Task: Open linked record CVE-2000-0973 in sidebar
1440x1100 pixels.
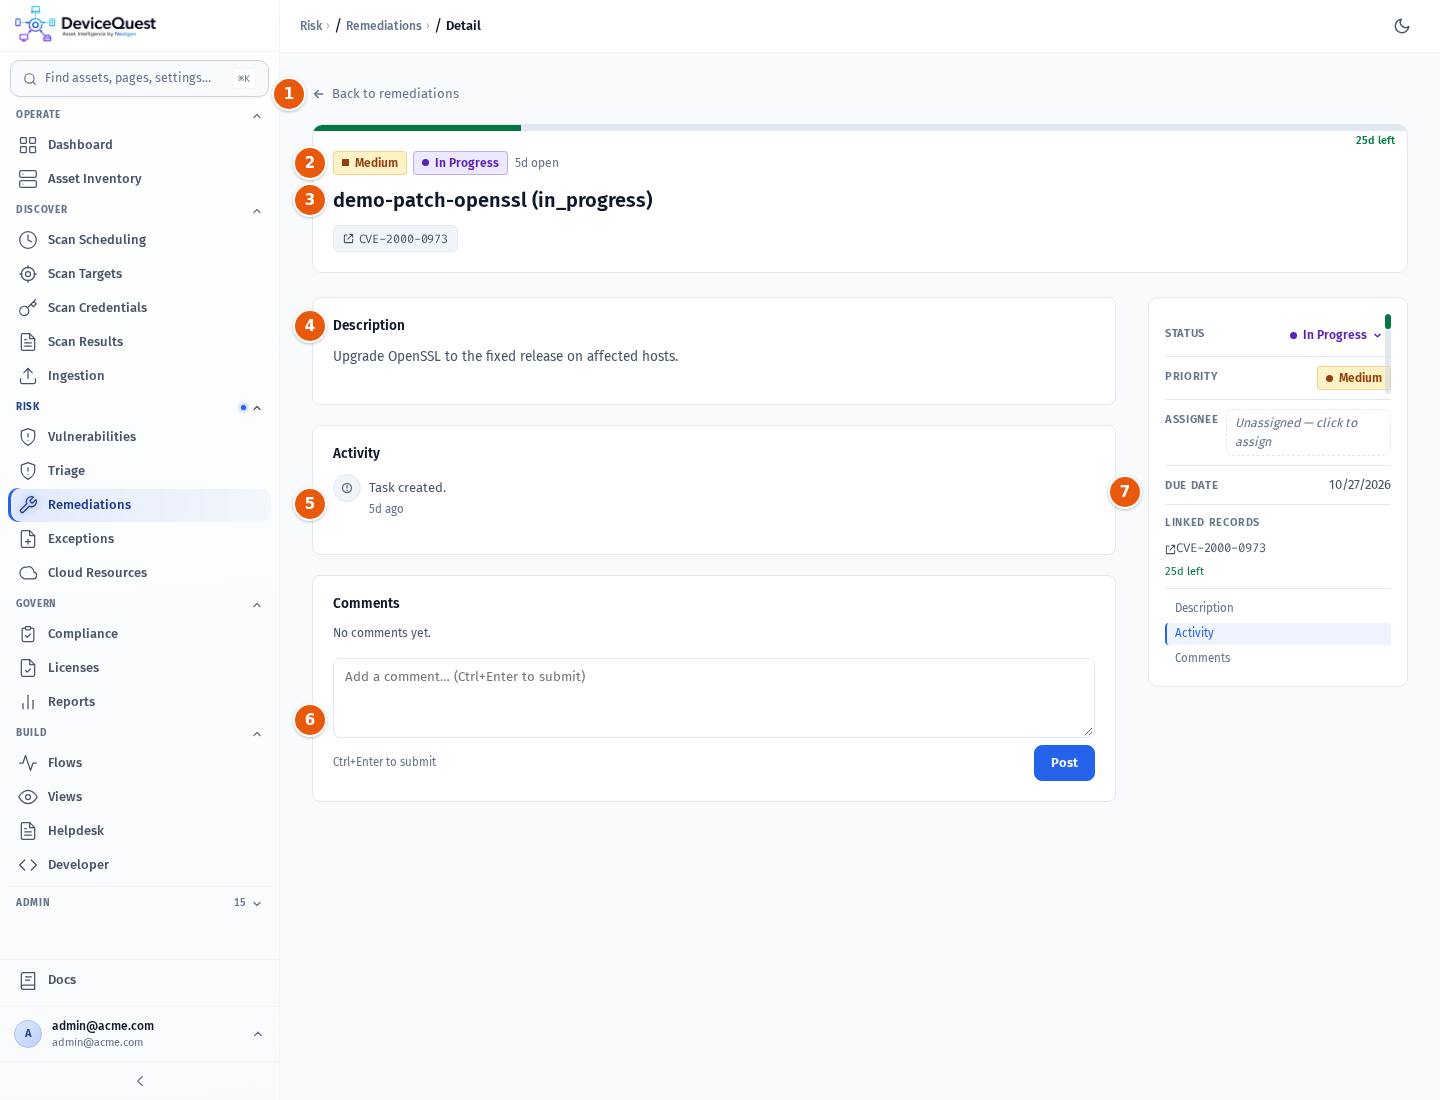Action: click(x=1216, y=548)
